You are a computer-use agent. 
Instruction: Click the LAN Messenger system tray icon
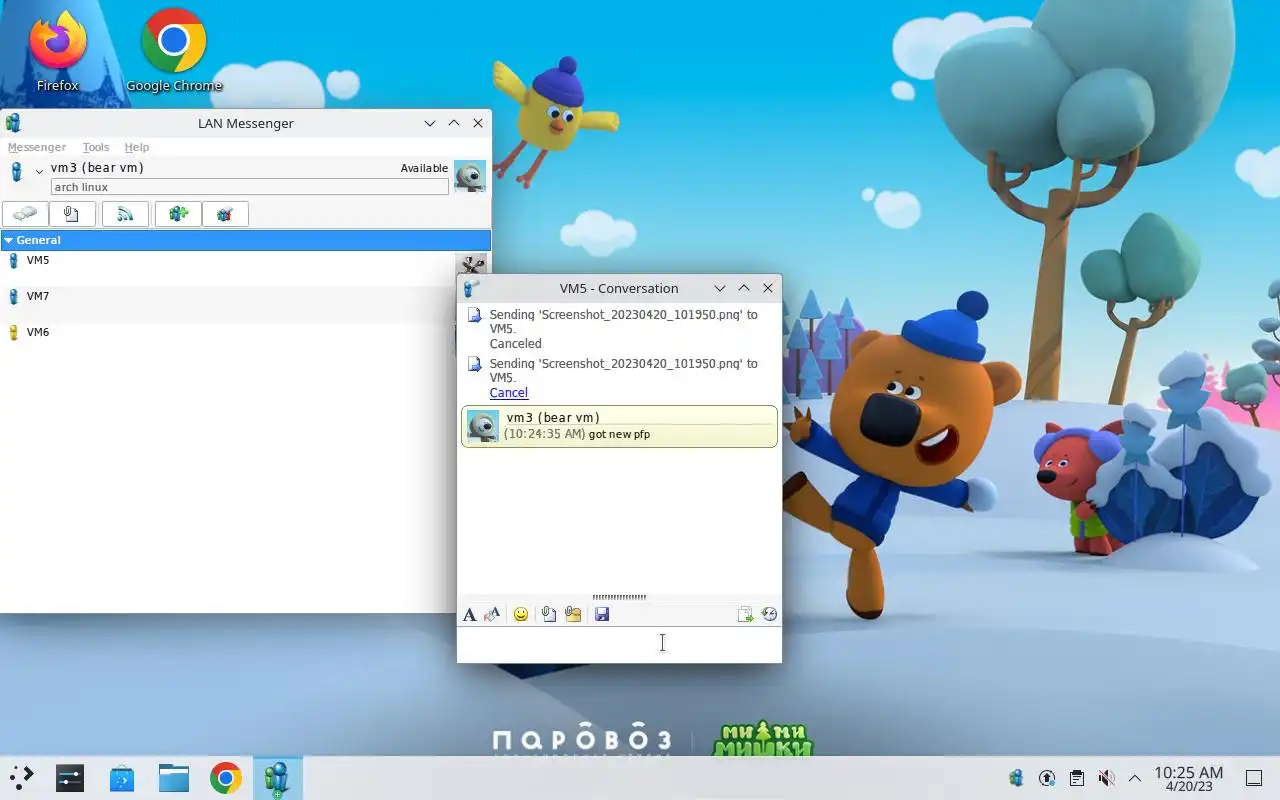pyautogui.click(x=1017, y=778)
